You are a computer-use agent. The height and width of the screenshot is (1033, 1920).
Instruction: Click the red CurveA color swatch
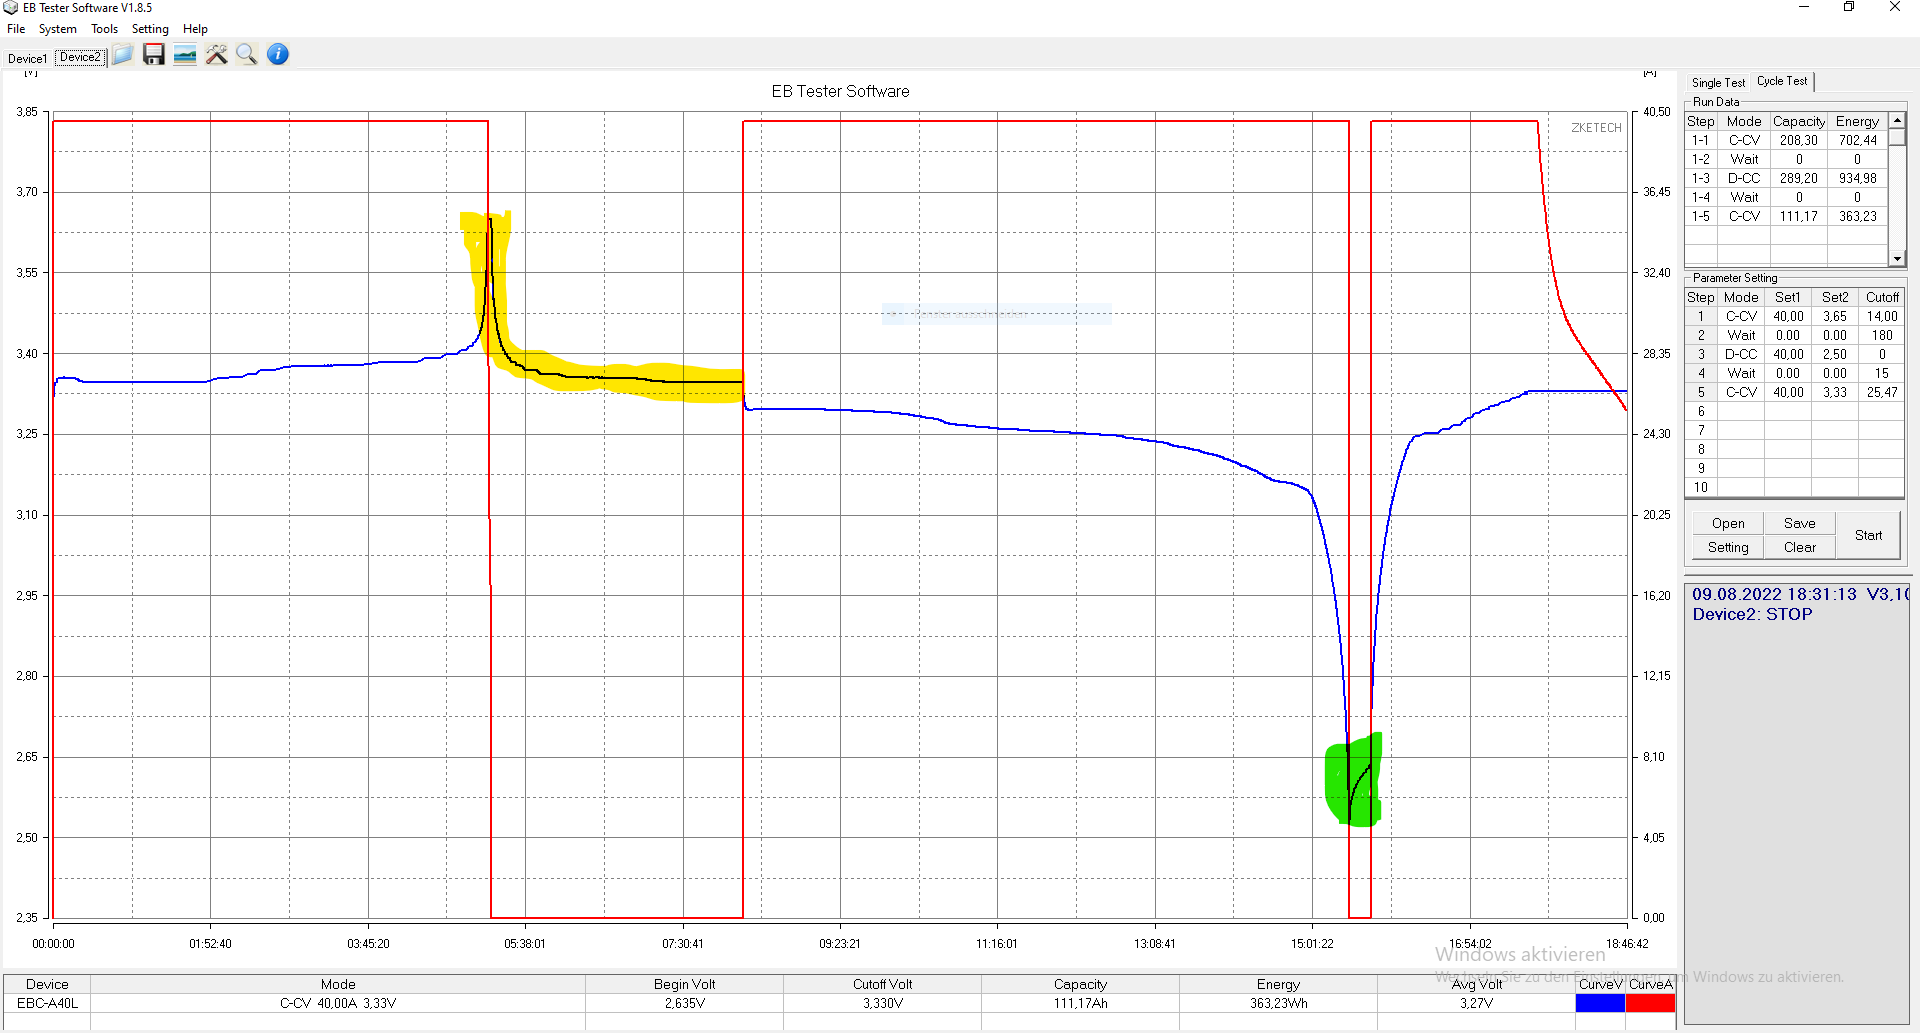pyautogui.click(x=1650, y=1004)
